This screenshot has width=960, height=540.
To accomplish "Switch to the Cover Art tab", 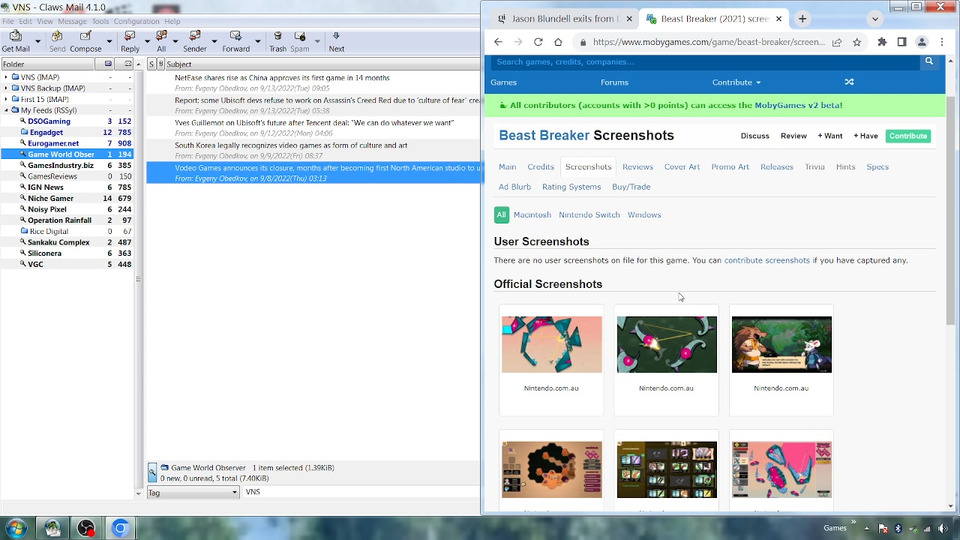I will click(682, 167).
